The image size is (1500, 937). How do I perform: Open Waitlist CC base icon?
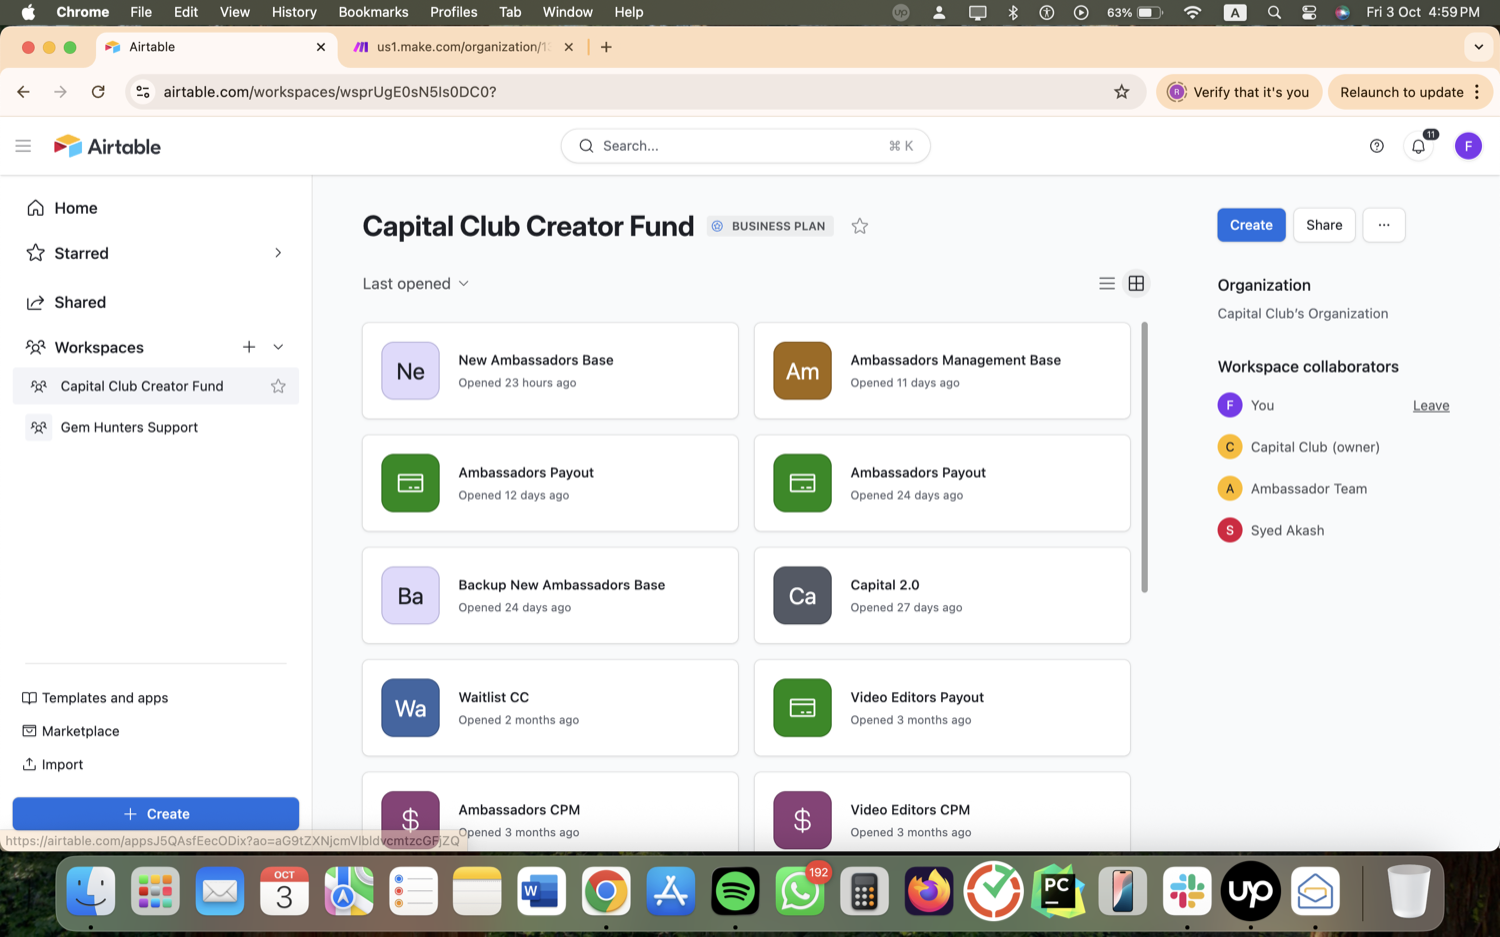(410, 708)
